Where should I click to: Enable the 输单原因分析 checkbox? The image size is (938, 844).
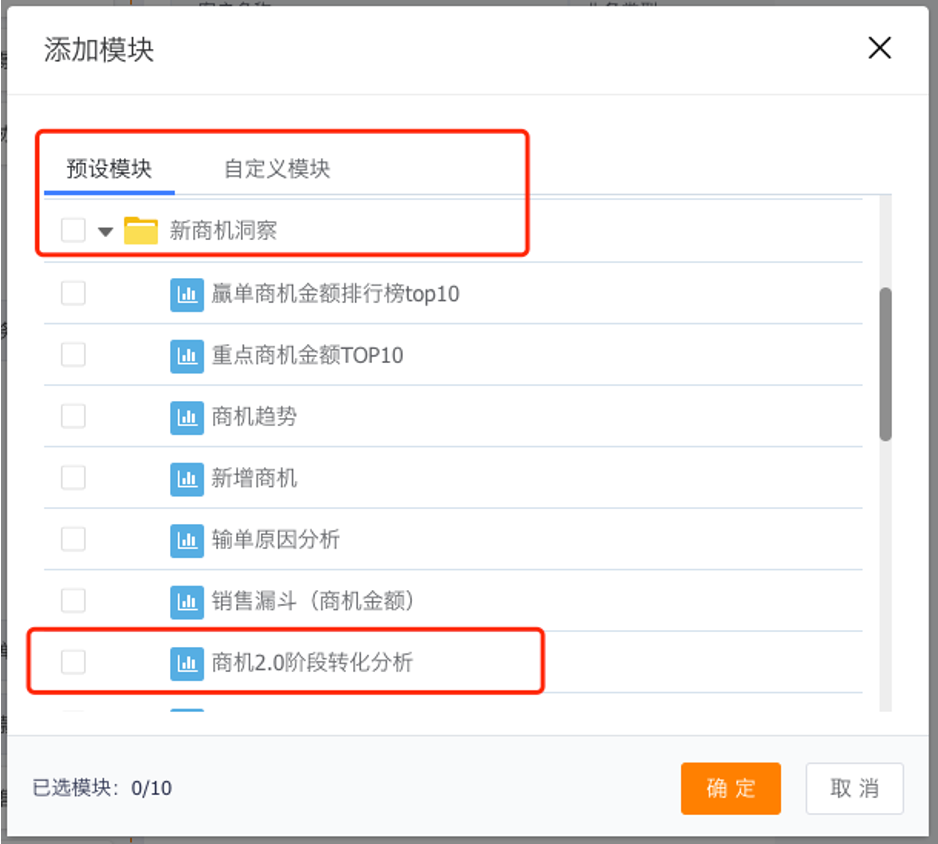(x=73, y=540)
